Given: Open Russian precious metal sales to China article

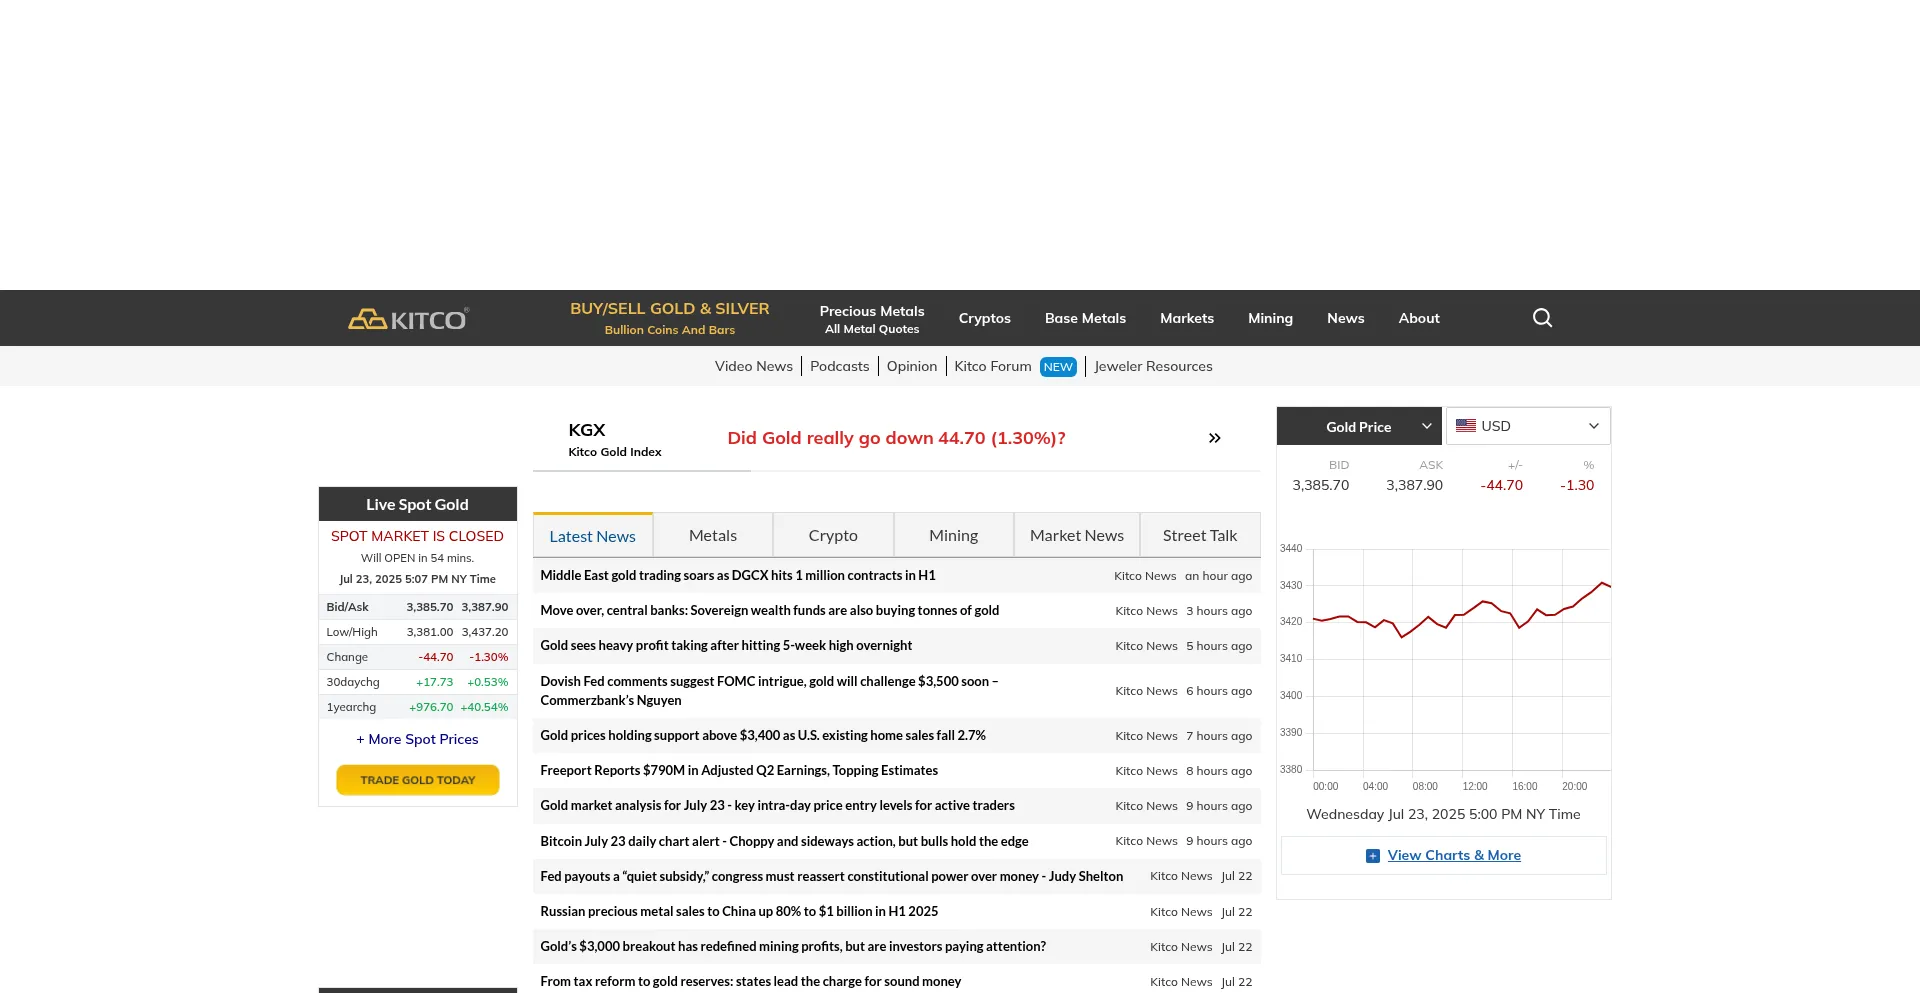Looking at the screenshot, I should tap(739, 912).
